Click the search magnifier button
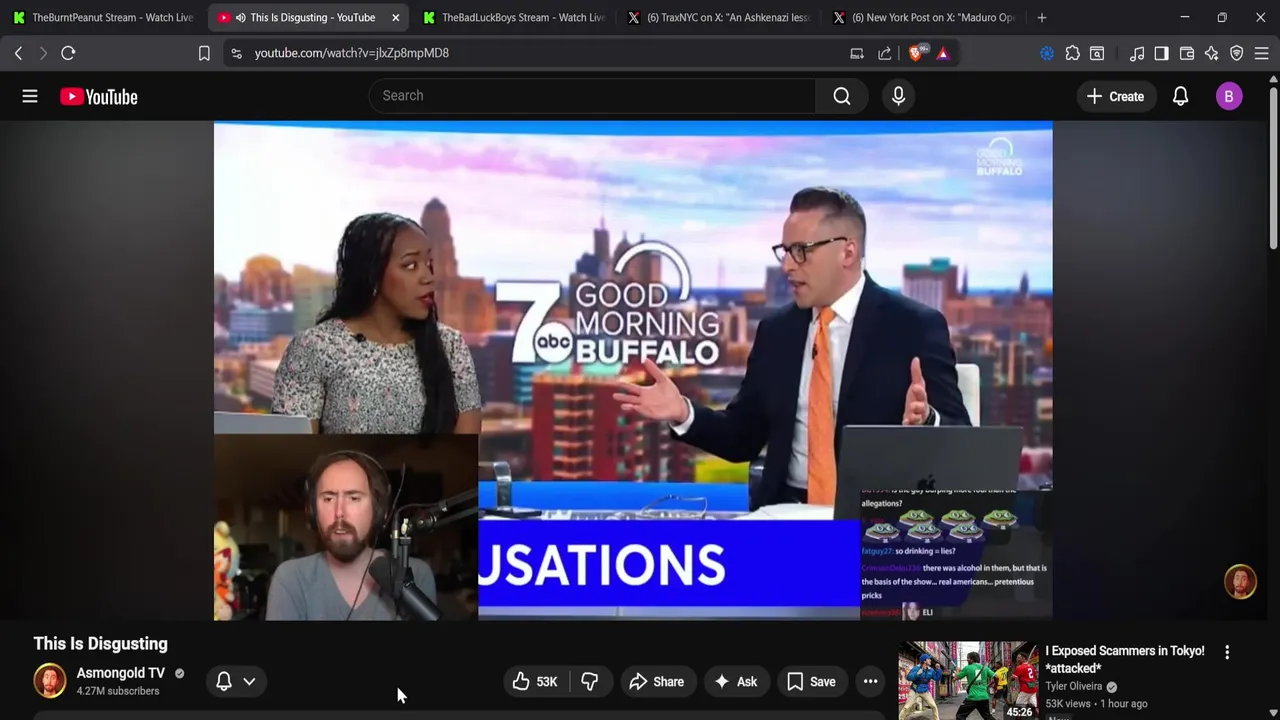Image resolution: width=1280 pixels, height=720 pixels. [842, 96]
